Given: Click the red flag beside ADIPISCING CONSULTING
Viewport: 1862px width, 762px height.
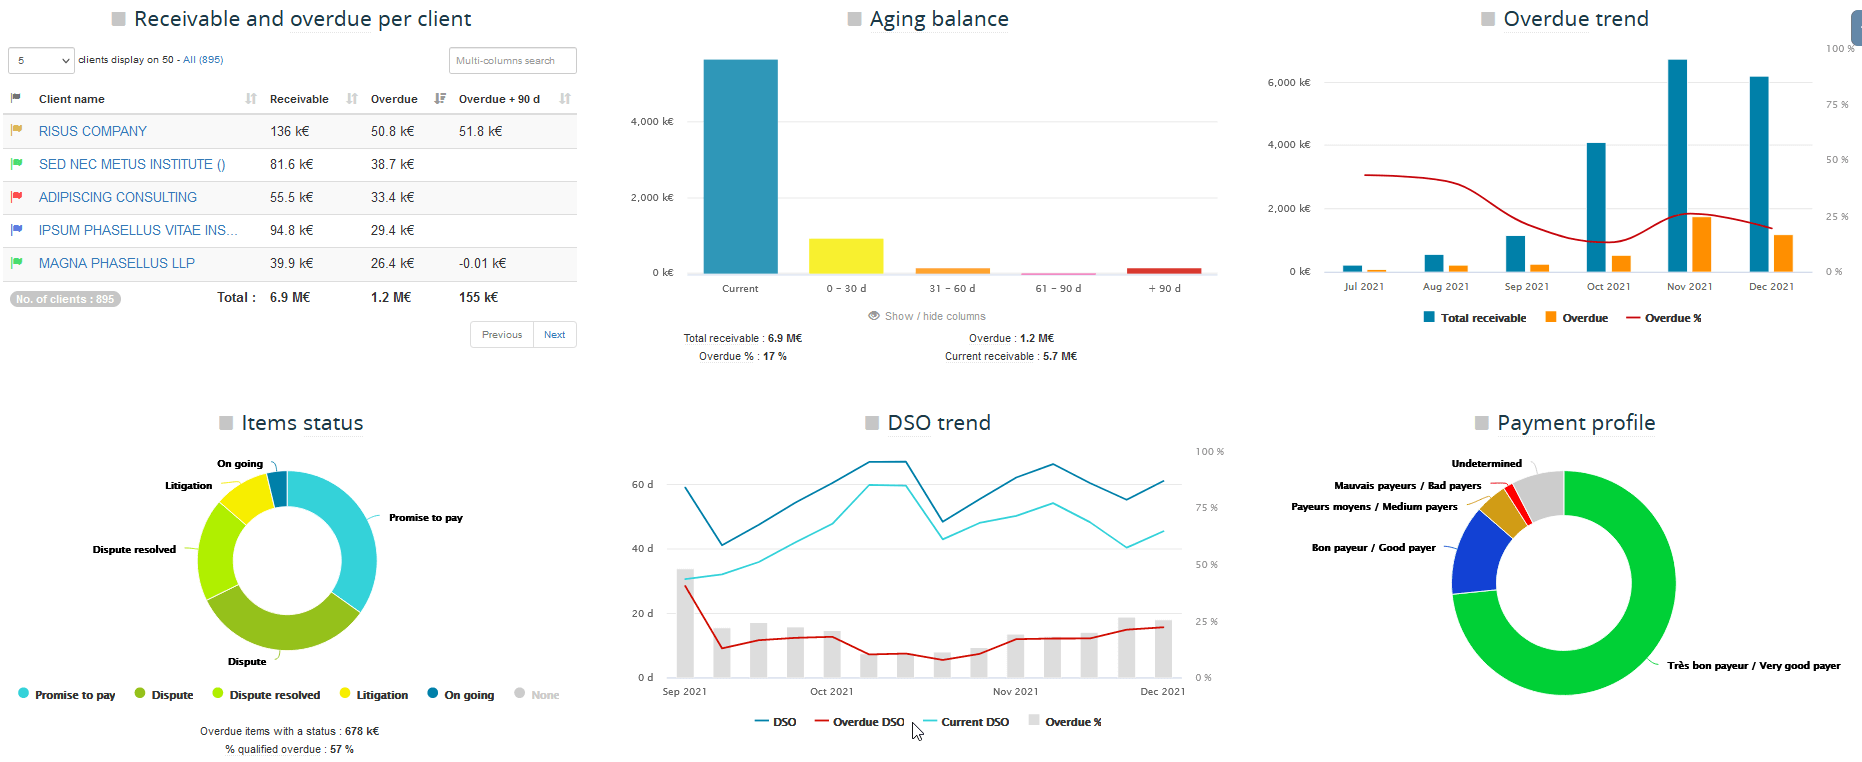Looking at the screenshot, I should (16, 197).
